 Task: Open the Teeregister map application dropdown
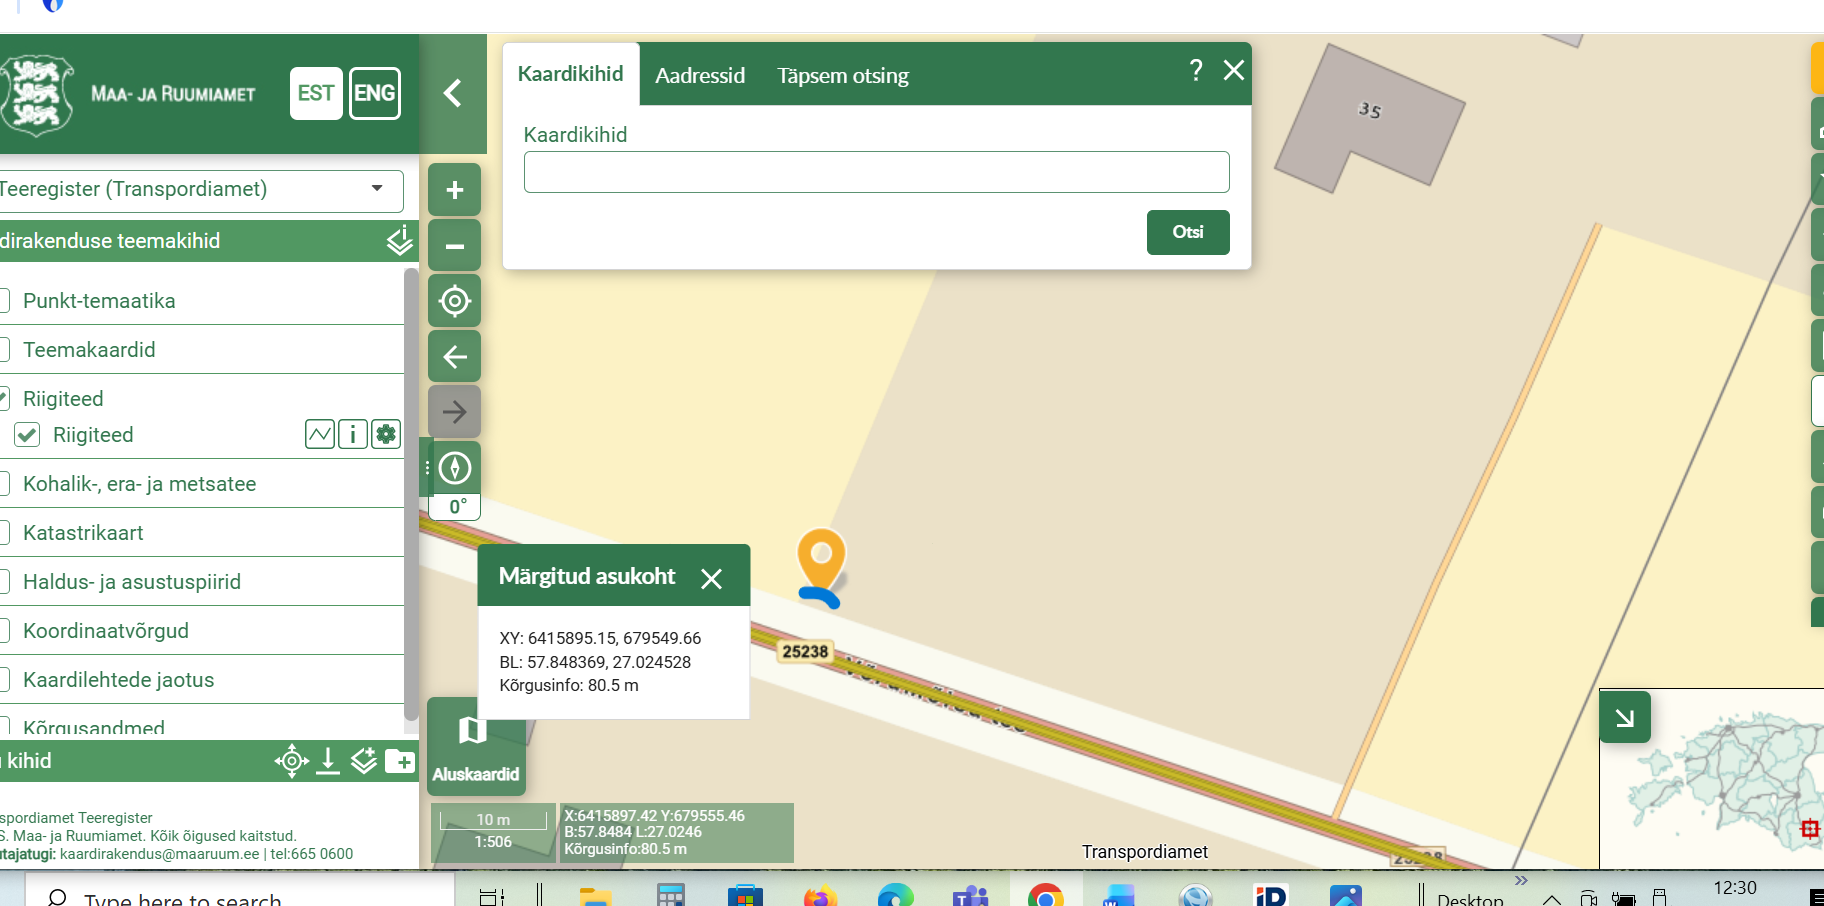click(x=200, y=190)
